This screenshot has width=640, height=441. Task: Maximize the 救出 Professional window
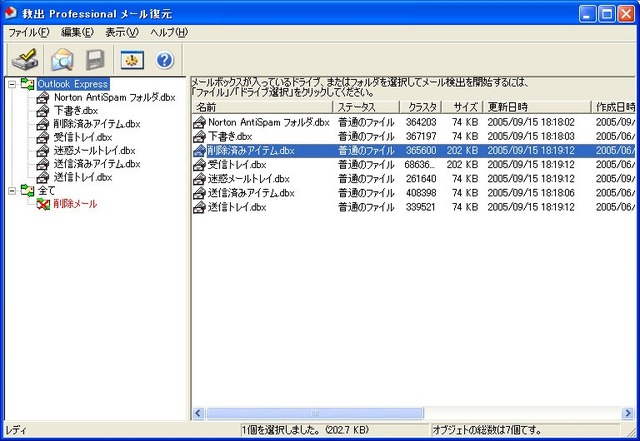point(607,14)
